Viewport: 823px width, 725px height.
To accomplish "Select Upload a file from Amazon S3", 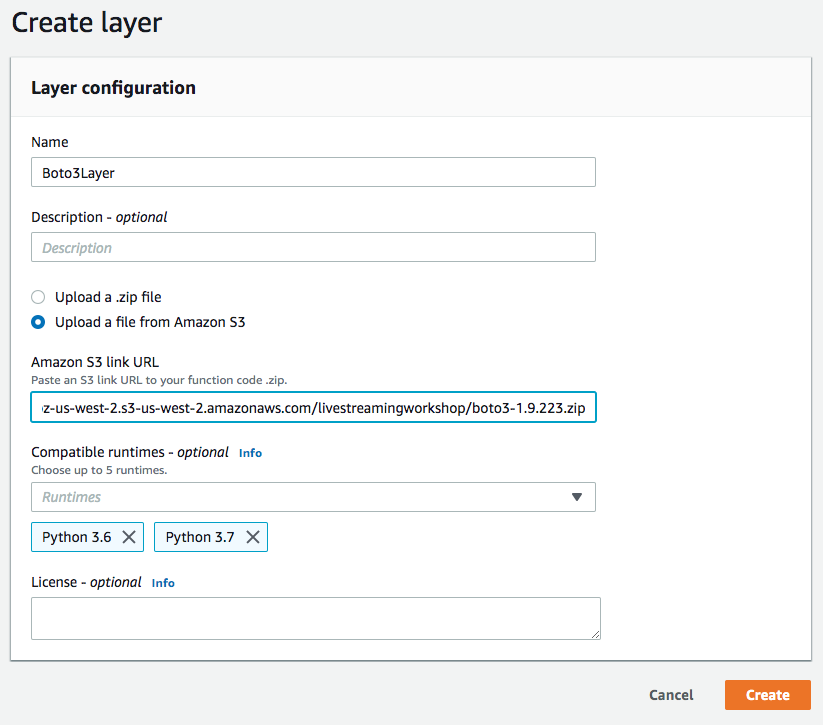I will [x=38, y=322].
